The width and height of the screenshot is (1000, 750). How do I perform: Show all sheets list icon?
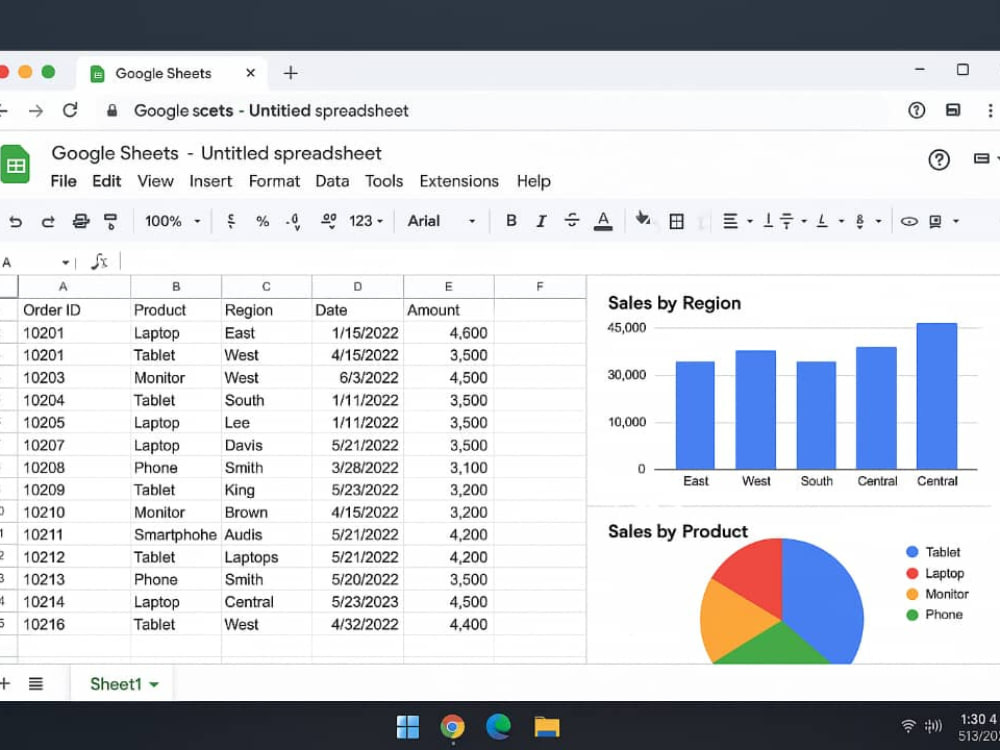pyautogui.click(x=36, y=684)
